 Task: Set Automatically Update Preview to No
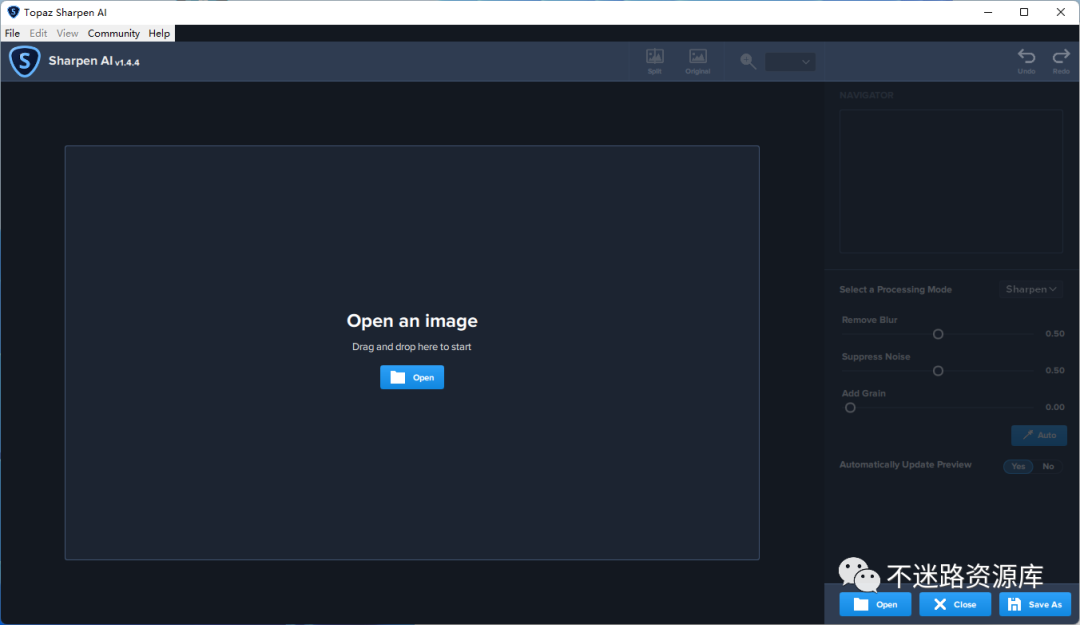[1048, 467]
